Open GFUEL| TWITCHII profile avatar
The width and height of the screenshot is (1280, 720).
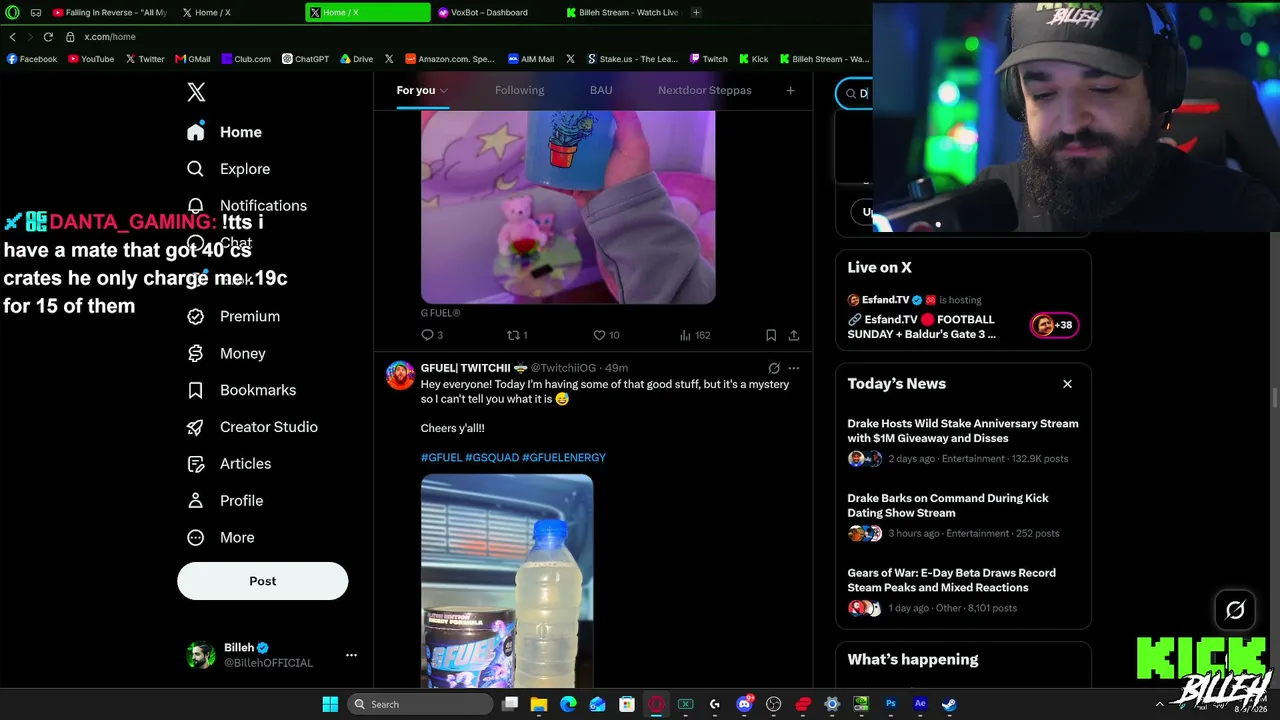[400, 376]
